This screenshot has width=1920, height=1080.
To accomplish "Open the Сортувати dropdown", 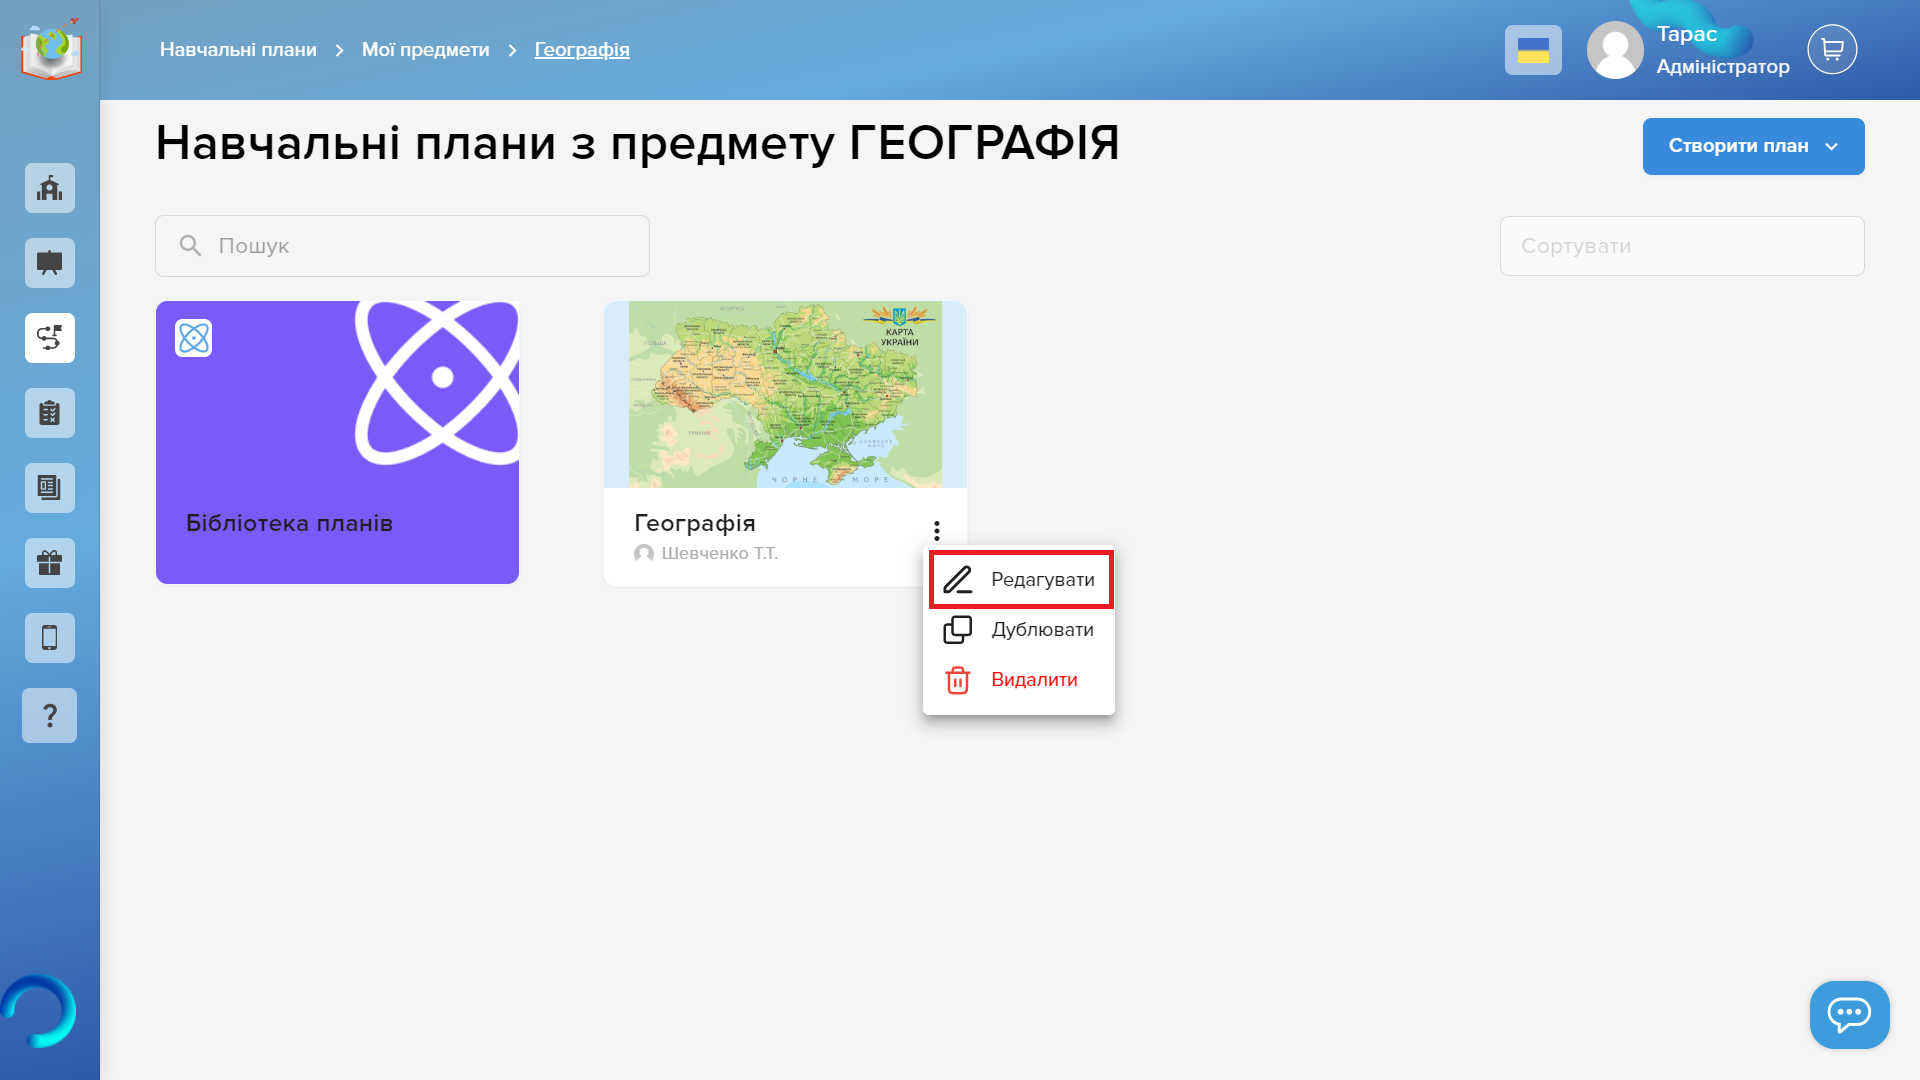I will pos(1682,246).
